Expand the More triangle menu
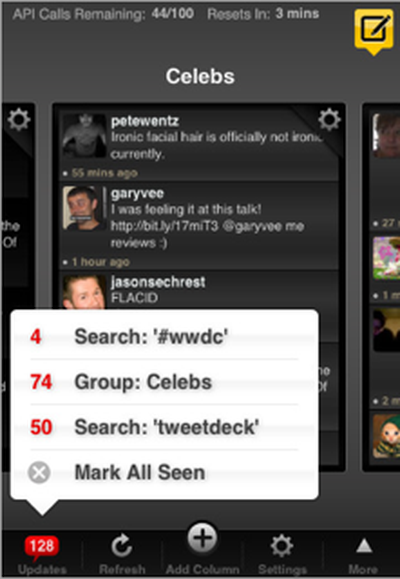This screenshot has width=400, height=579. point(364,546)
